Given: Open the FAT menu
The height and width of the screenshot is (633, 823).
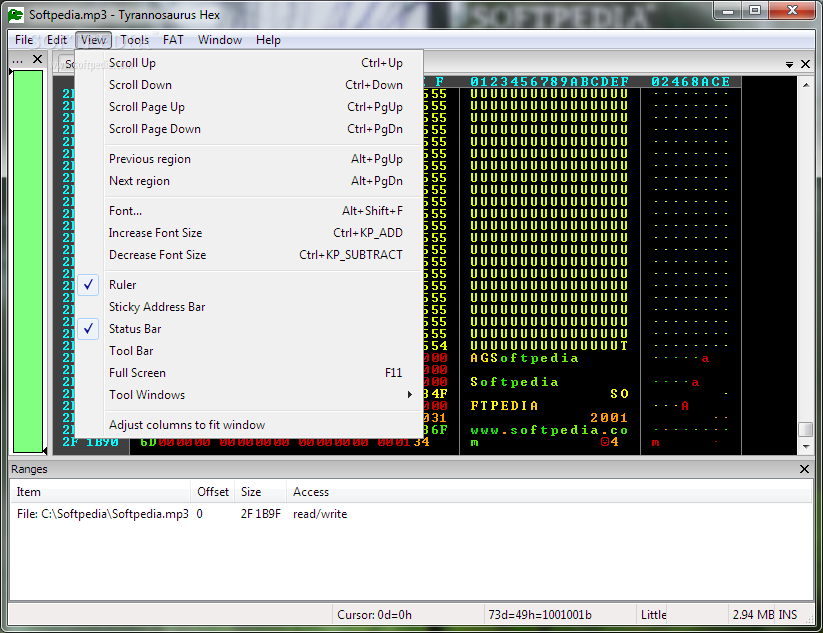Looking at the screenshot, I should (173, 40).
